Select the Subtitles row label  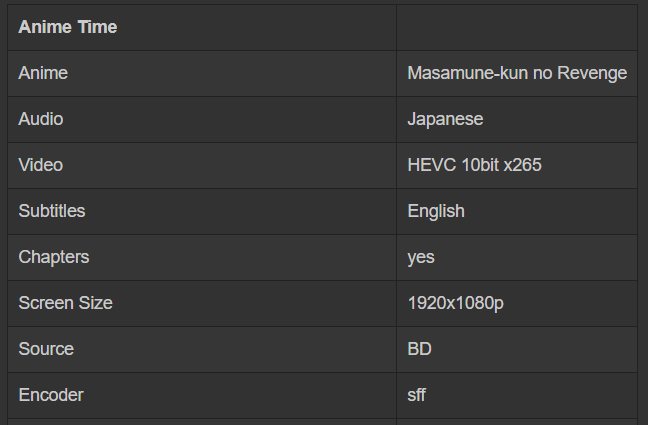coord(52,211)
